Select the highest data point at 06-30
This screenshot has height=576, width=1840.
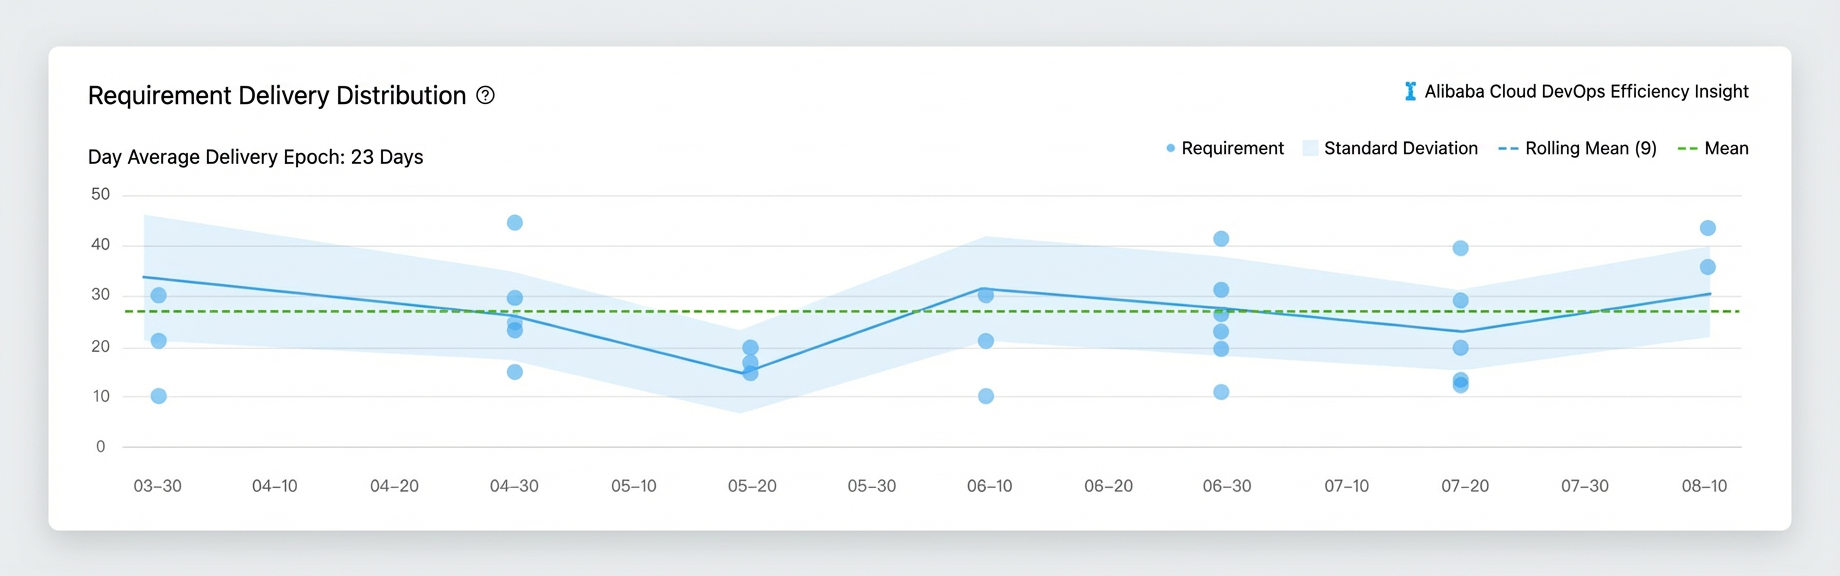(x=1221, y=239)
